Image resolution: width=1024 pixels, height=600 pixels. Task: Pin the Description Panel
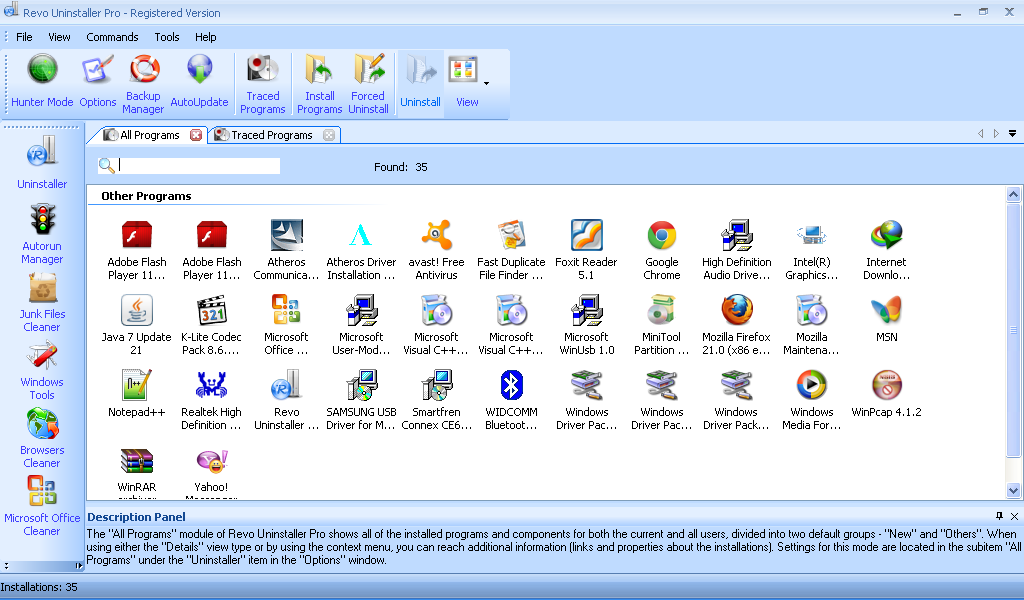(999, 516)
